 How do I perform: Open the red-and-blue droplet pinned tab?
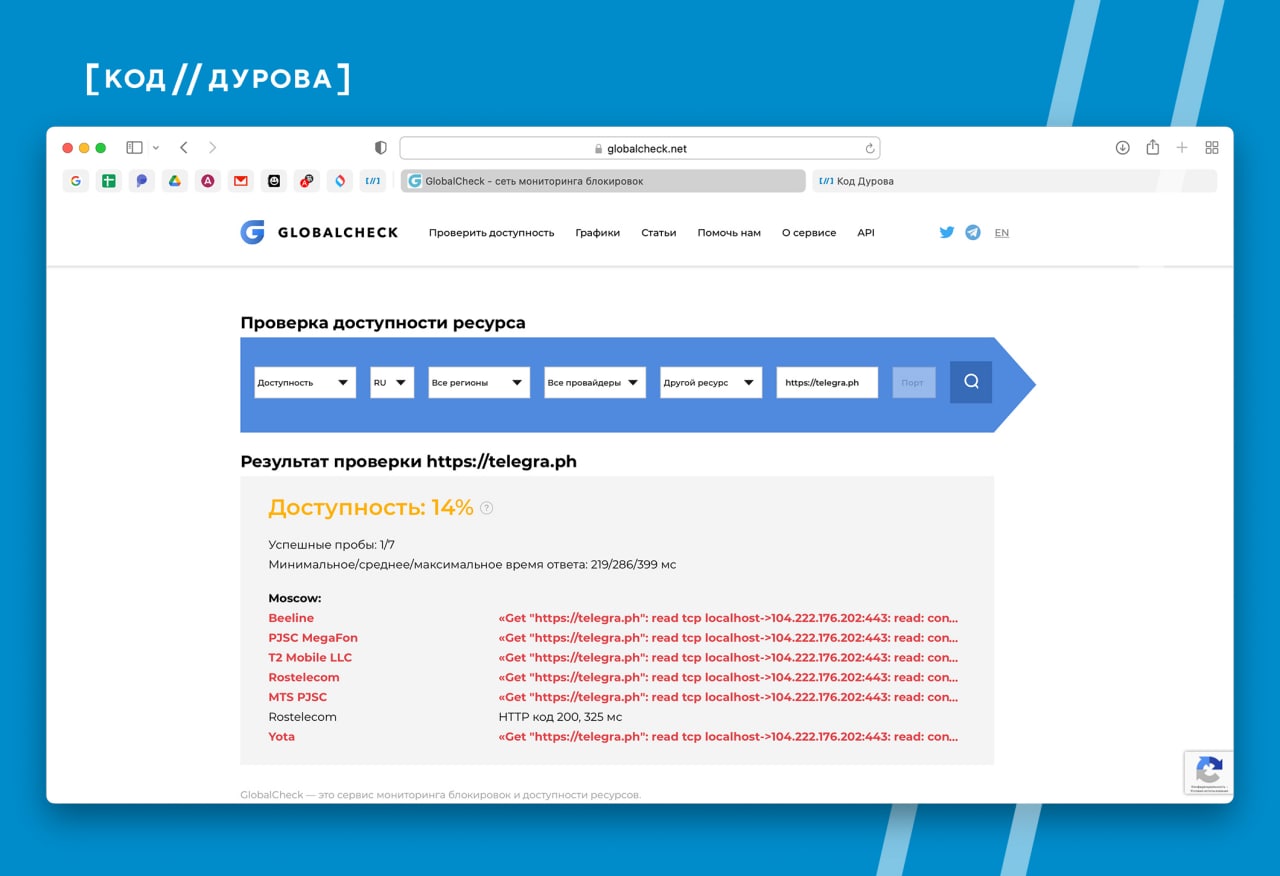tap(340, 181)
